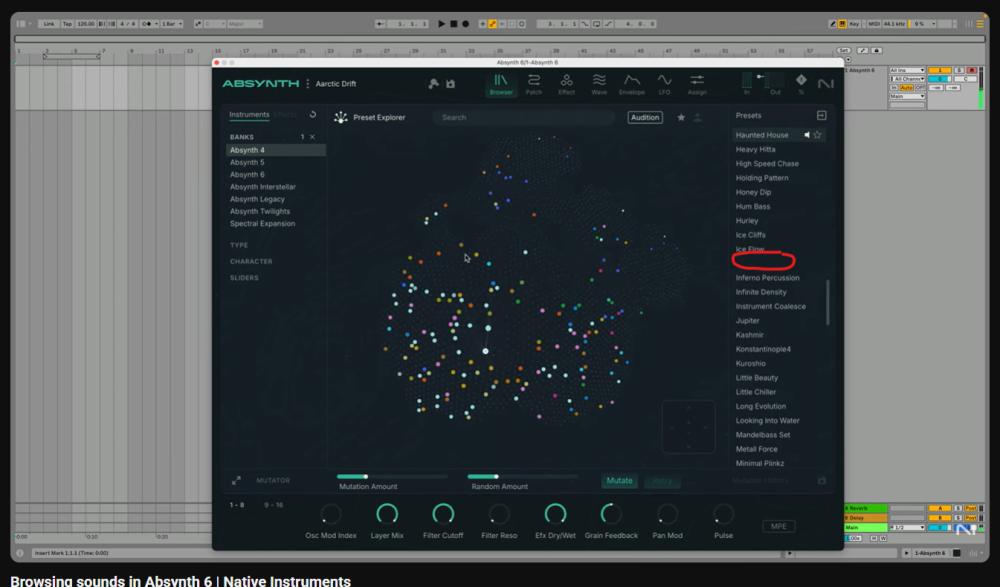
Task: Arm the 1 Absynth 6 track
Action: click(971, 70)
